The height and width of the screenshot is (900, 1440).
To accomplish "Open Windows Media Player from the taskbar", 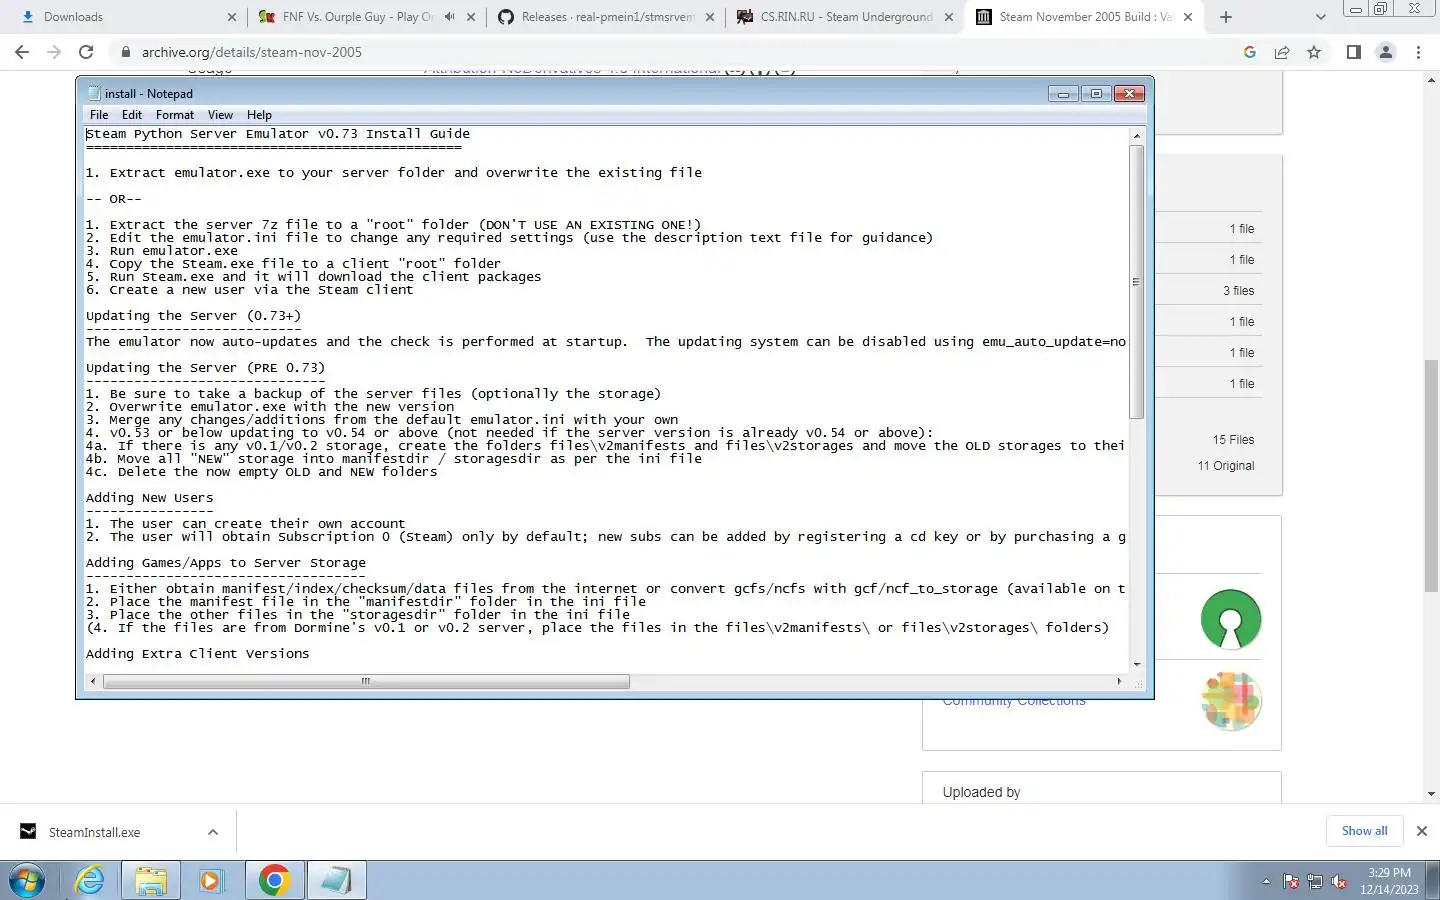I will click(210, 880).
